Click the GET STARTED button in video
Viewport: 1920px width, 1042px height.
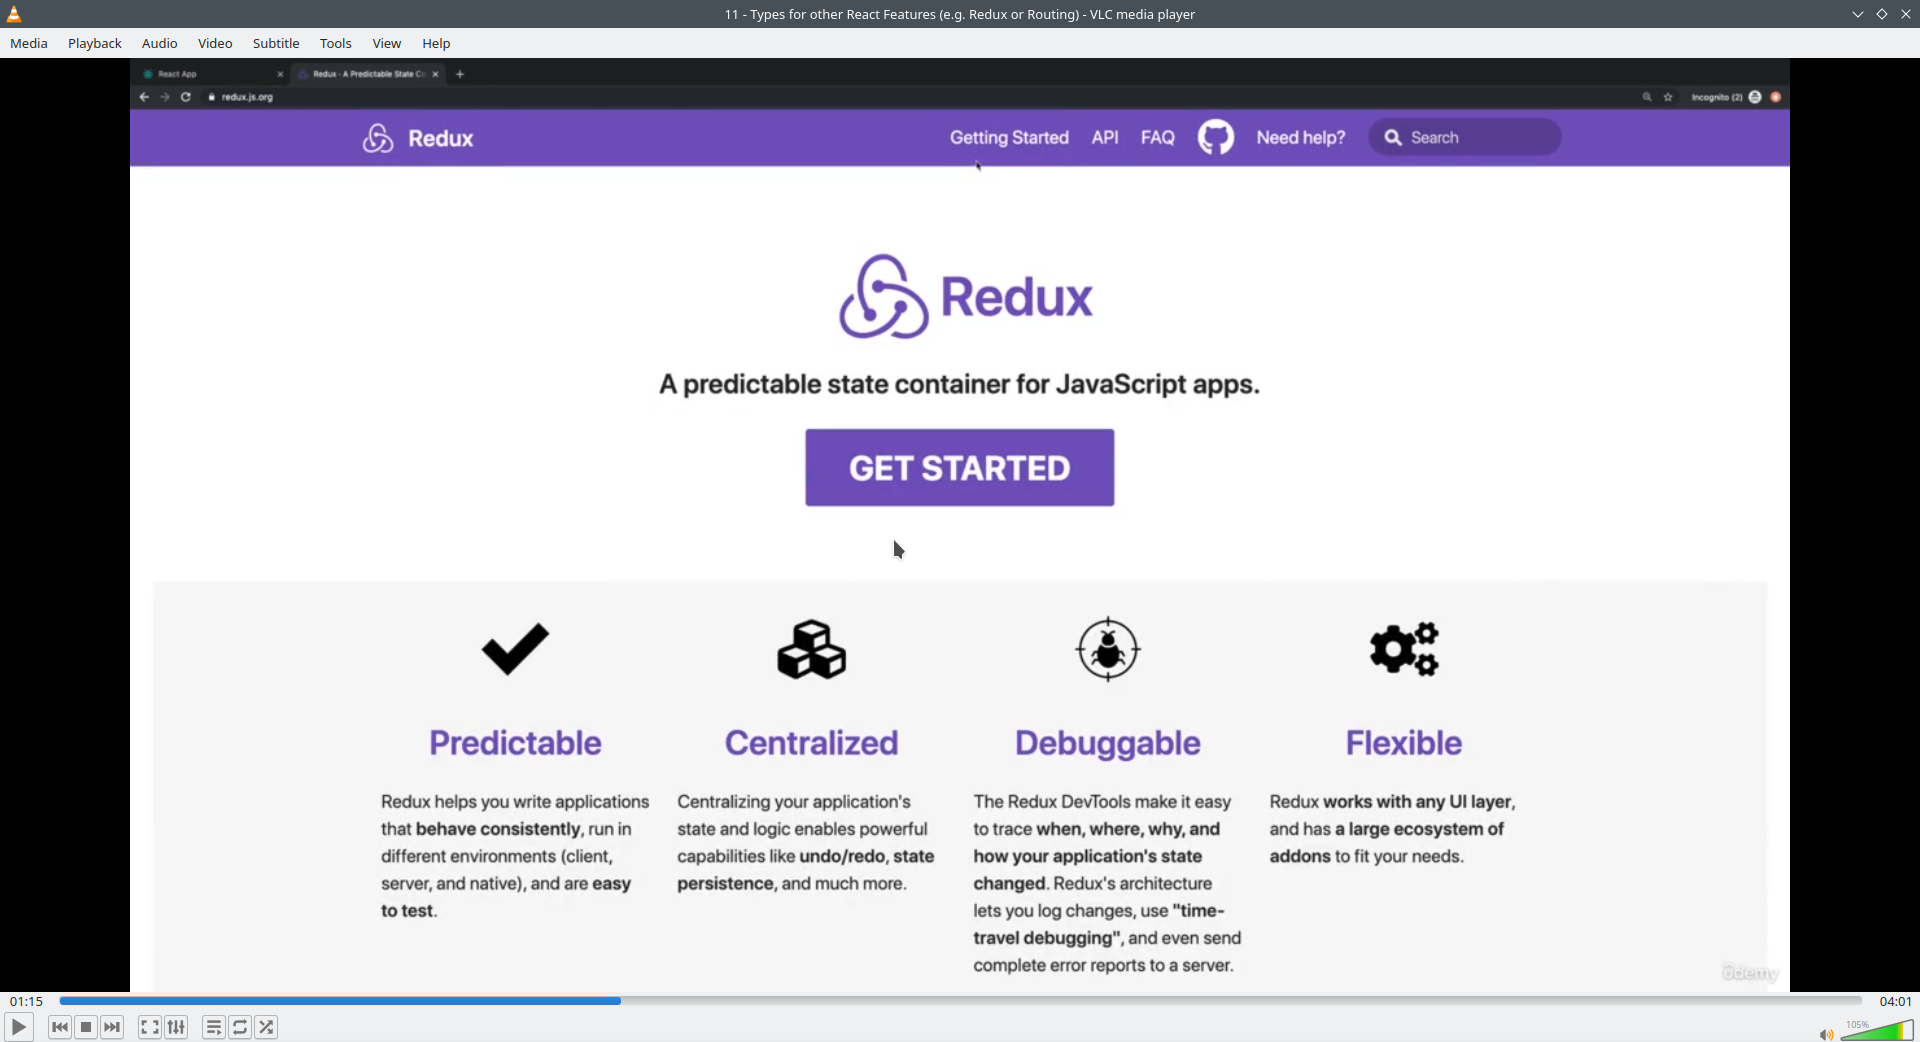960,468
